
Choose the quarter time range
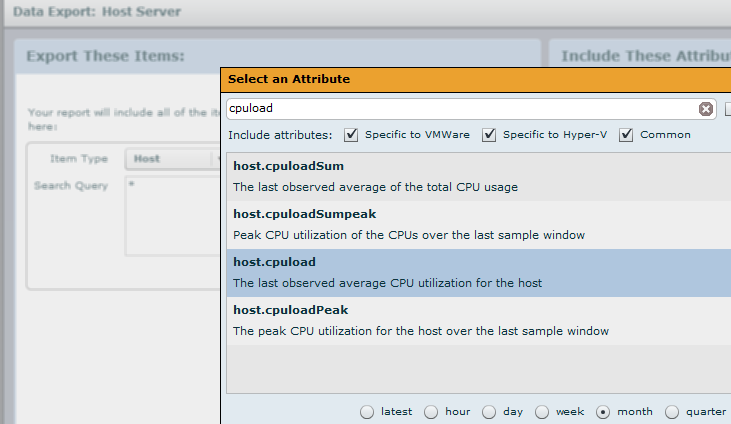[x=672, y=411]
